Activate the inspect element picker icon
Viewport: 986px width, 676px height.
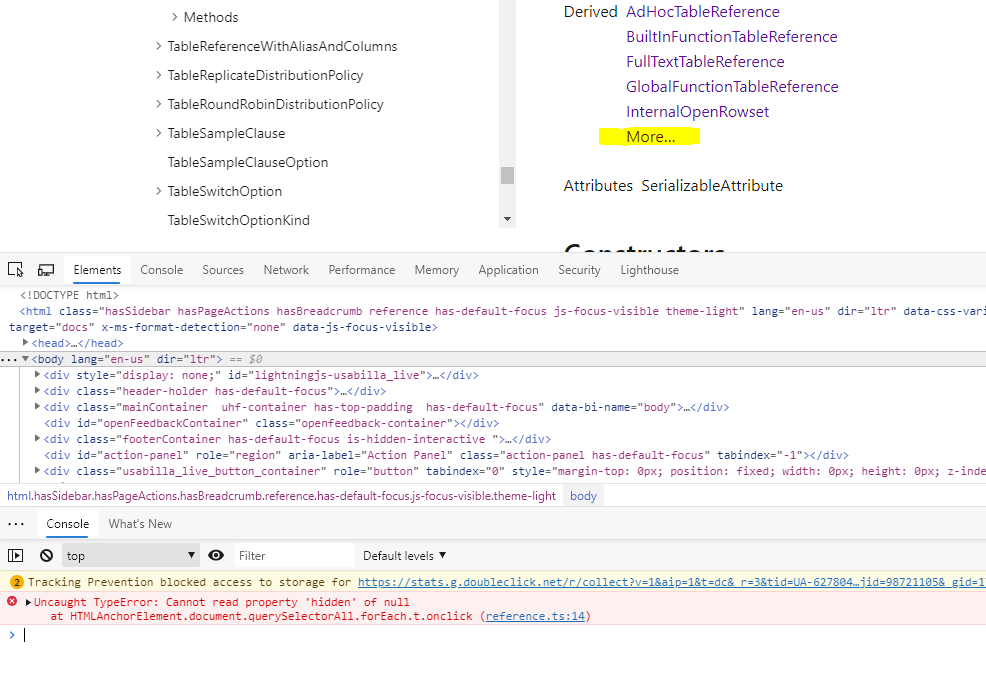click(x=16, y=270)
